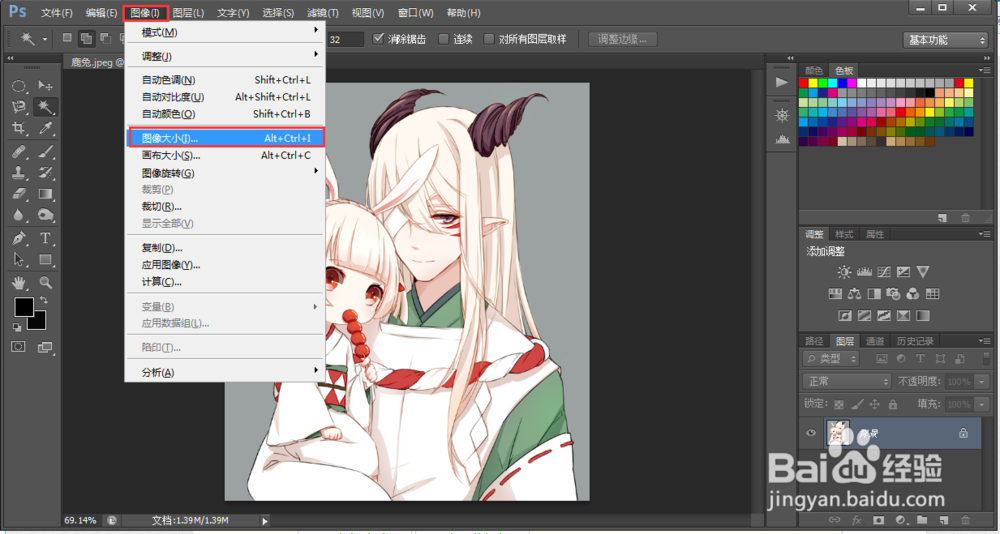Toggle lock transparent pixels icon
This screenshot has width=1000, height=534.
coord(839,404)
